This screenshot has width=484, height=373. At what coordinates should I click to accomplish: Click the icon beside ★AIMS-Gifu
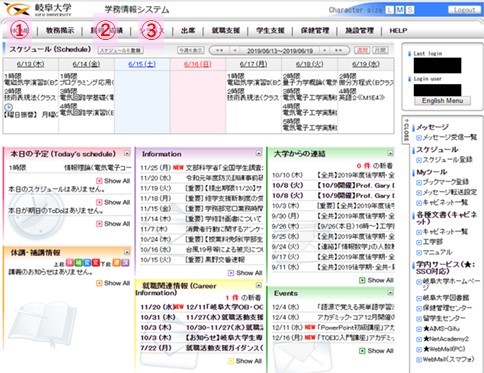(x=419, y=329)
